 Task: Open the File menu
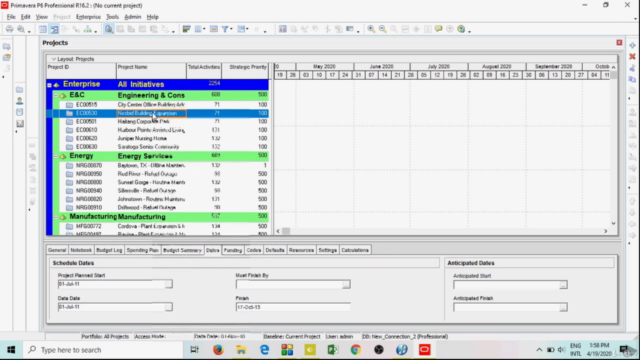coord(11,17)
